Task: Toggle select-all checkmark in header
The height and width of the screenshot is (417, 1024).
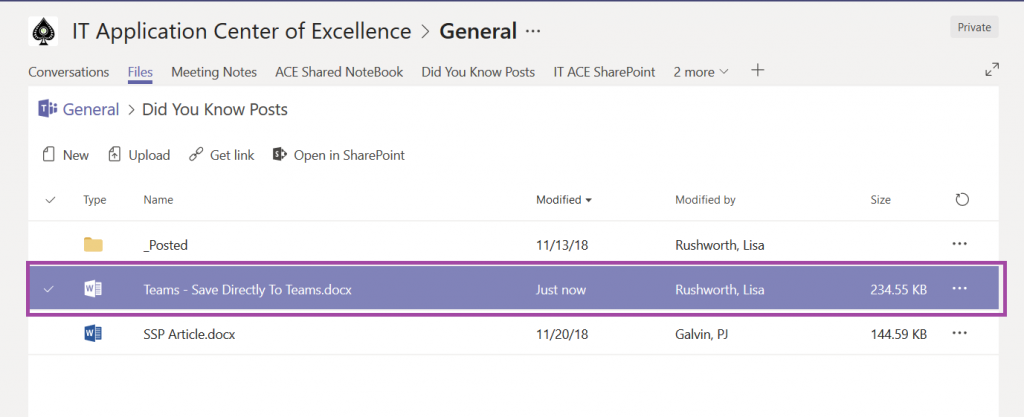Action: click(50, 200)
